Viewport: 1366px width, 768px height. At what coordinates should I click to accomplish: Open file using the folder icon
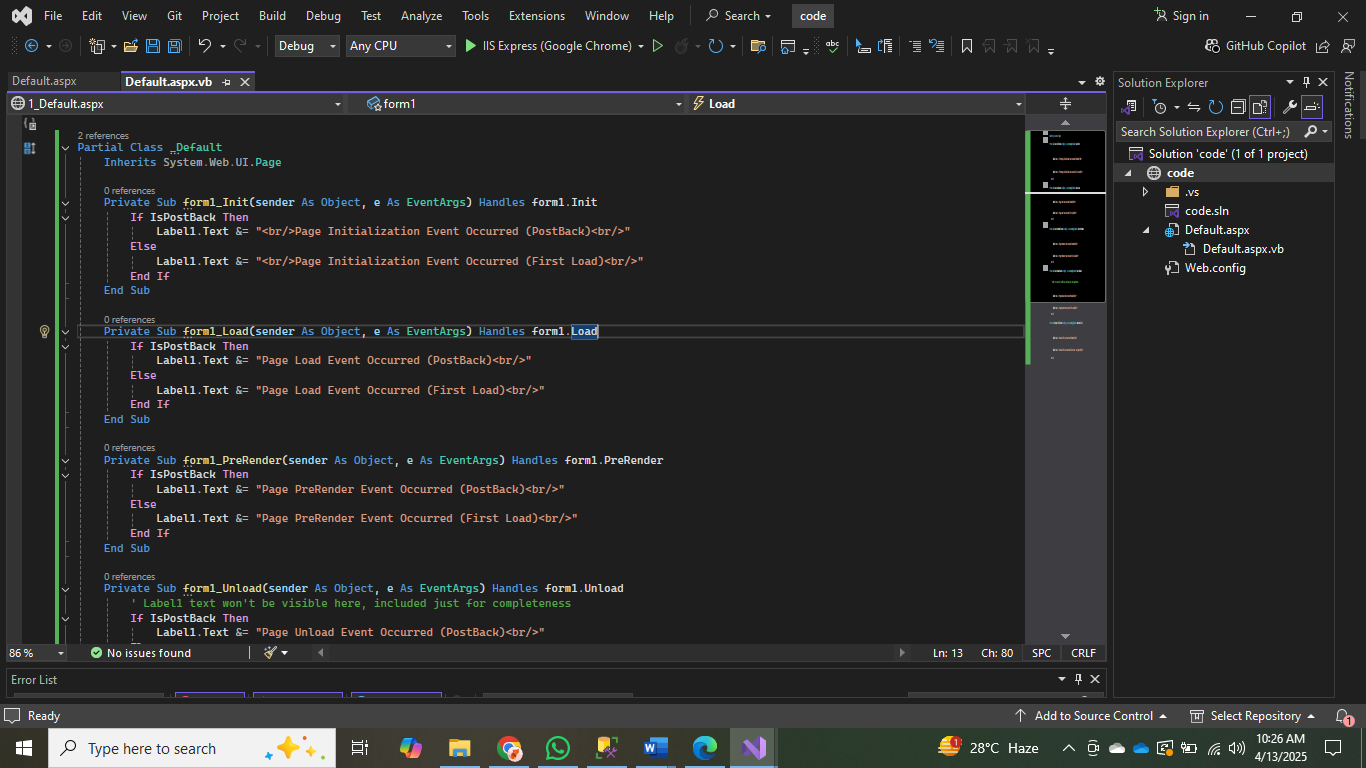[132, 46]
